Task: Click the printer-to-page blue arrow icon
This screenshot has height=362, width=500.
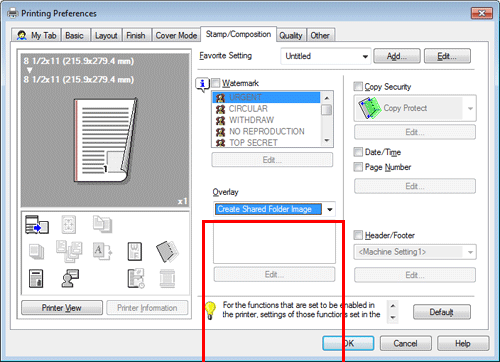Action: click(37, 224)
